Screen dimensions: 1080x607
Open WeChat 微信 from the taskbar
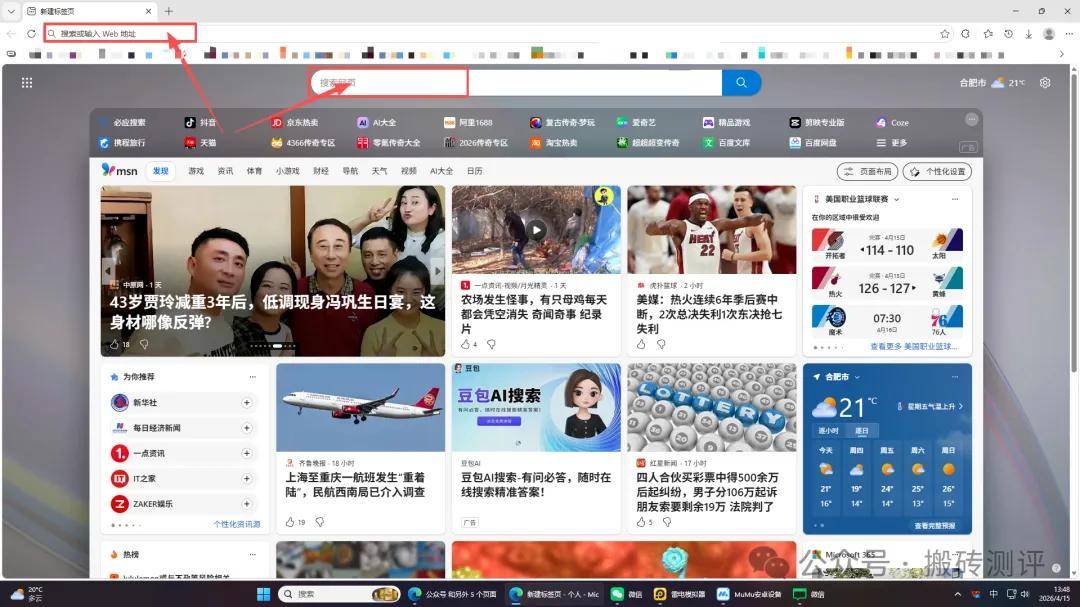coord(627,594)
